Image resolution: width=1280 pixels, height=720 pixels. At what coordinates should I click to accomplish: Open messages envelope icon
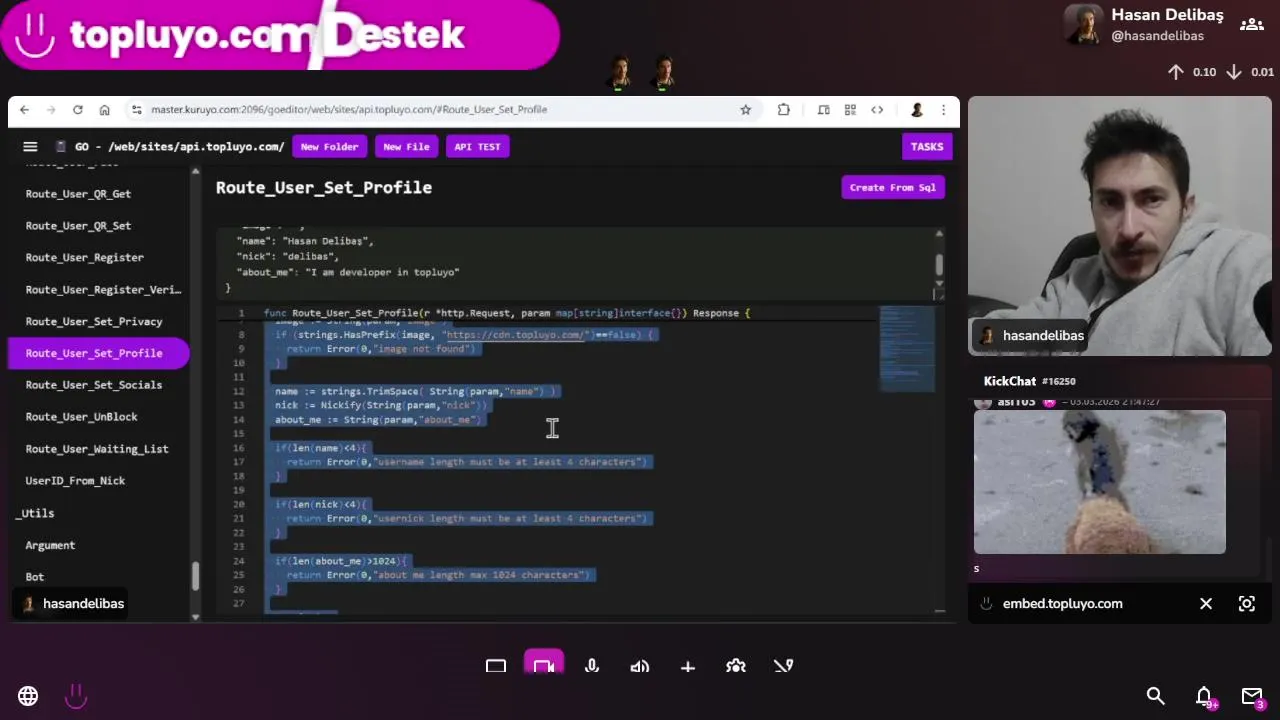(x=1252, y=696)
